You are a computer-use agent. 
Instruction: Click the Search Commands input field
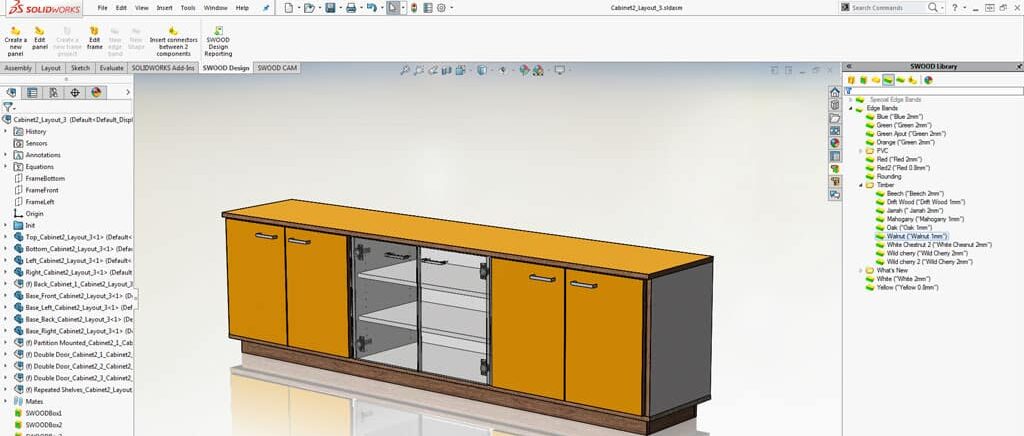pyautogui.click(x=888, y=8)
